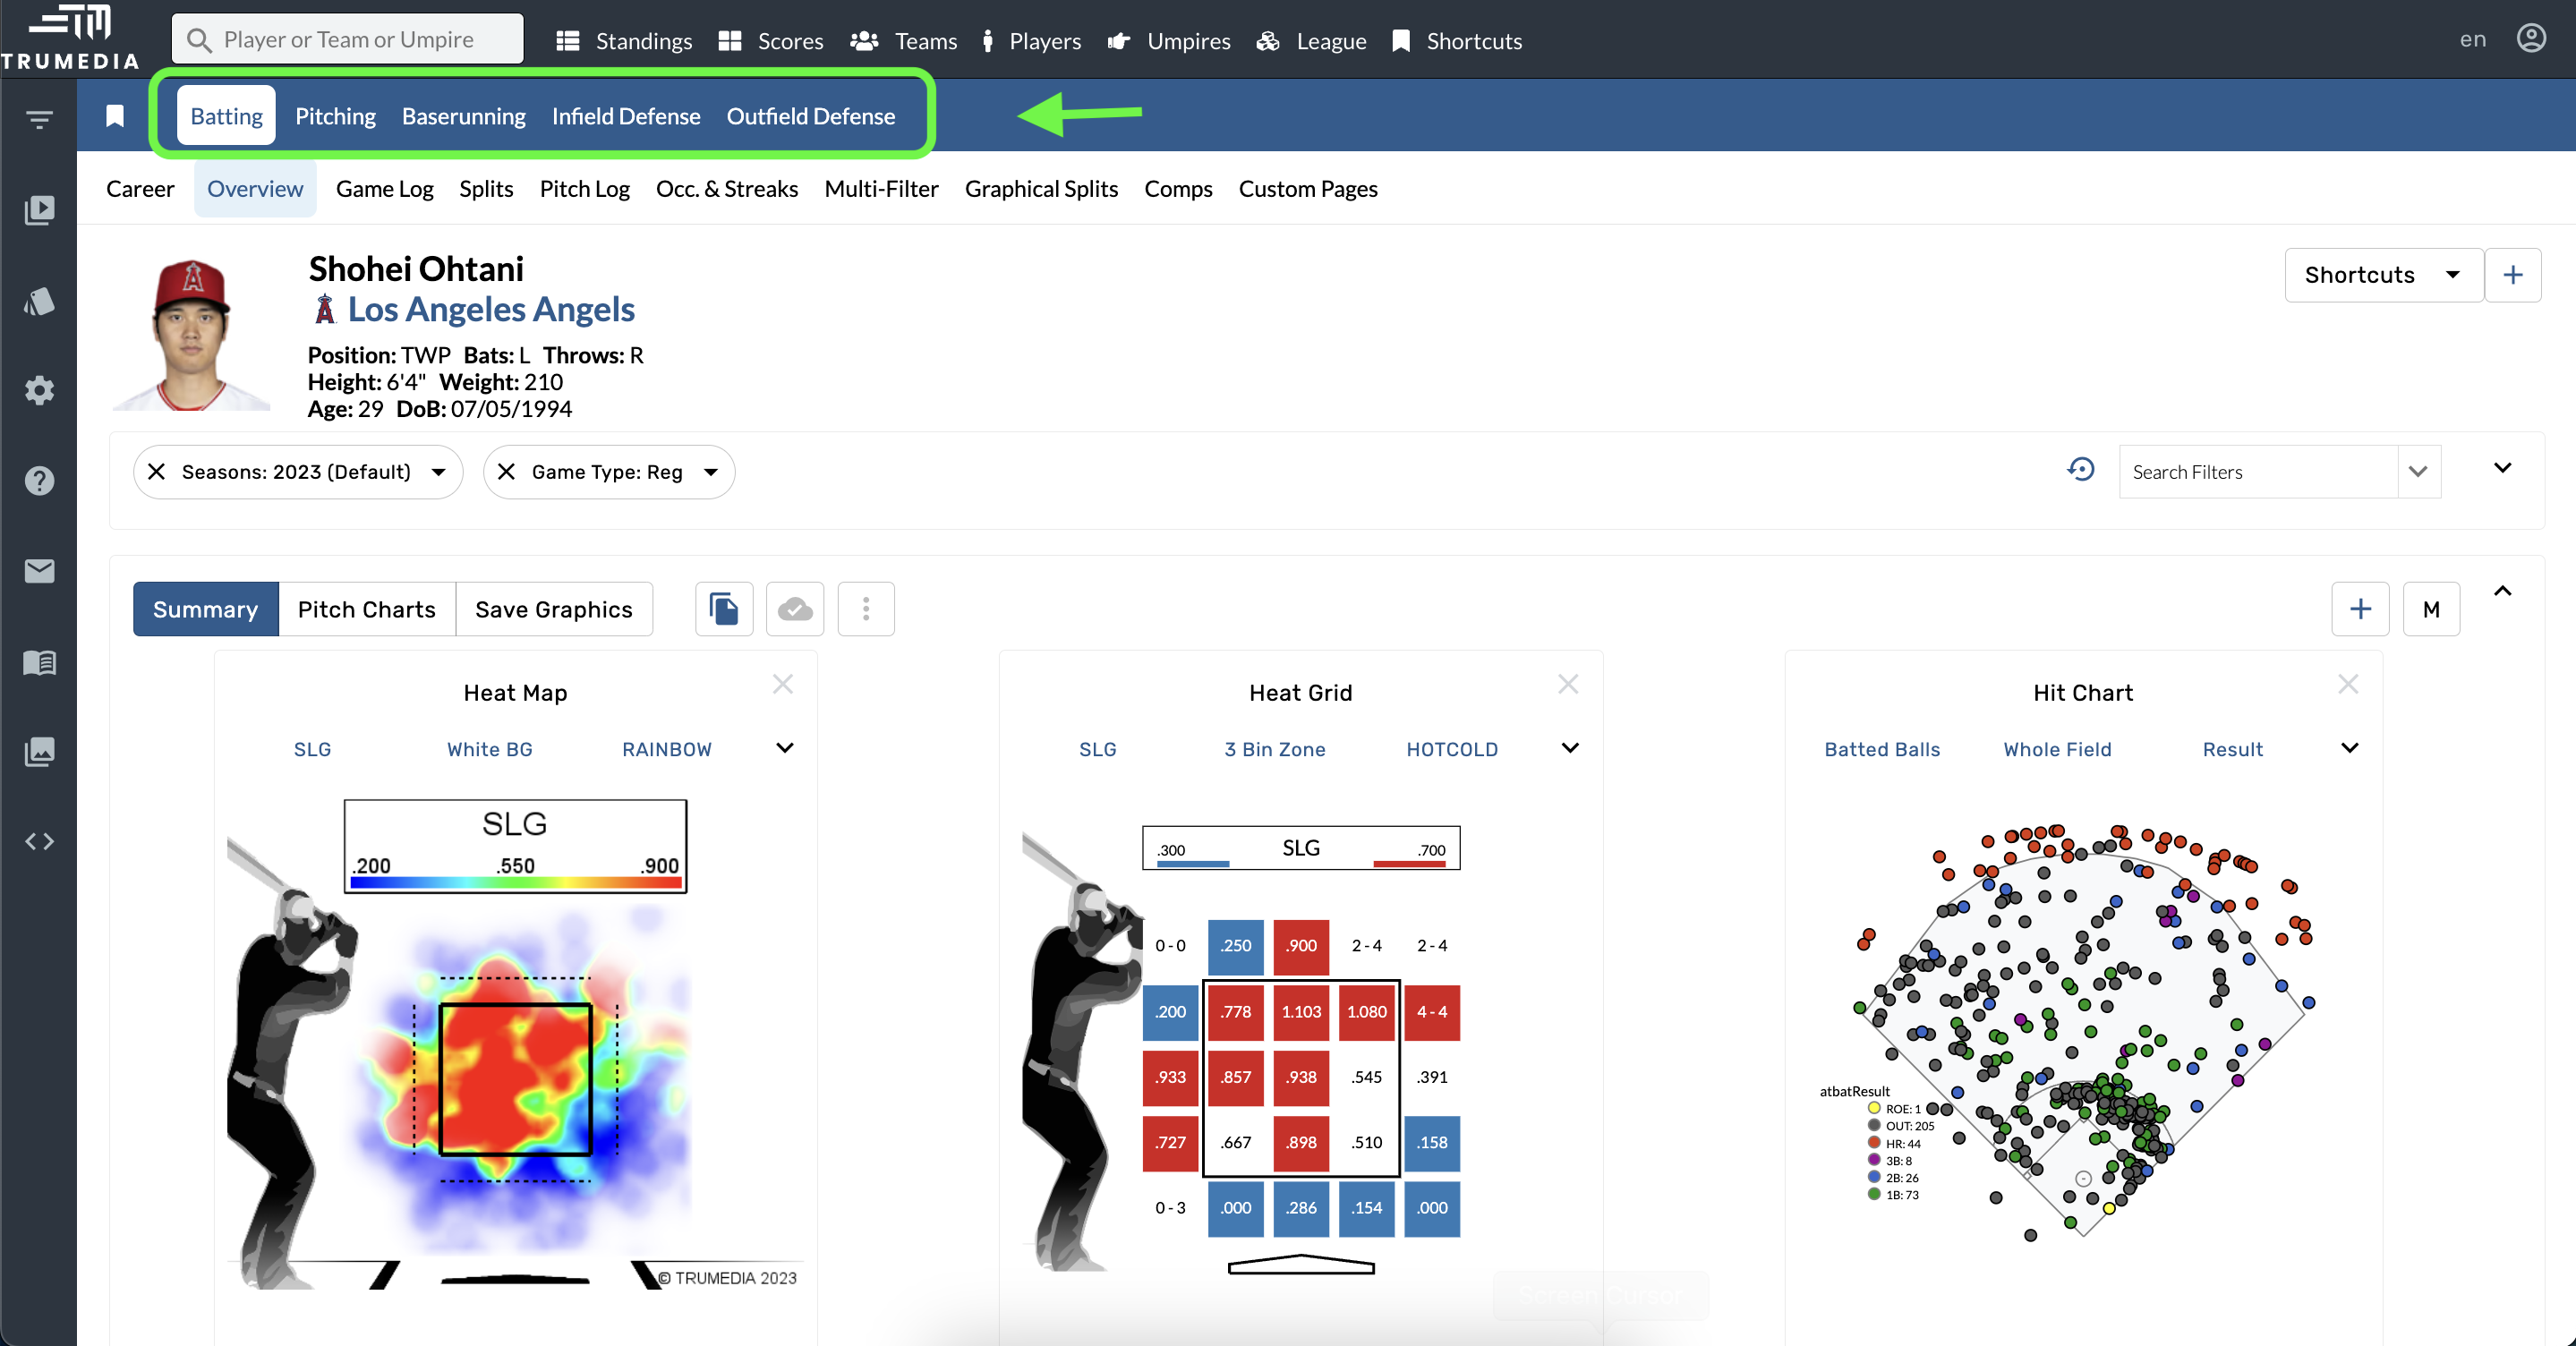The height and width of the screenshot is (1346, 2576).
Task: Open the Search Filters combo box
Action: point(2258,472)
